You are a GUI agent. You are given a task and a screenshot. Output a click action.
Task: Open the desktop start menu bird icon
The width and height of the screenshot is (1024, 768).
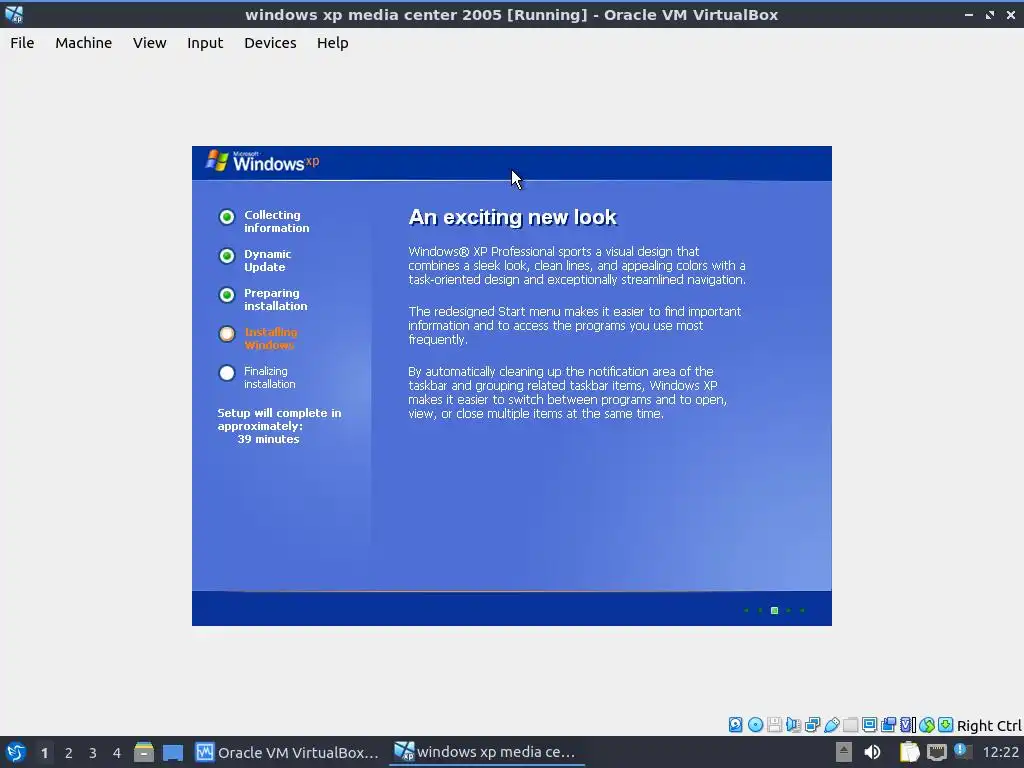point(16,752)
